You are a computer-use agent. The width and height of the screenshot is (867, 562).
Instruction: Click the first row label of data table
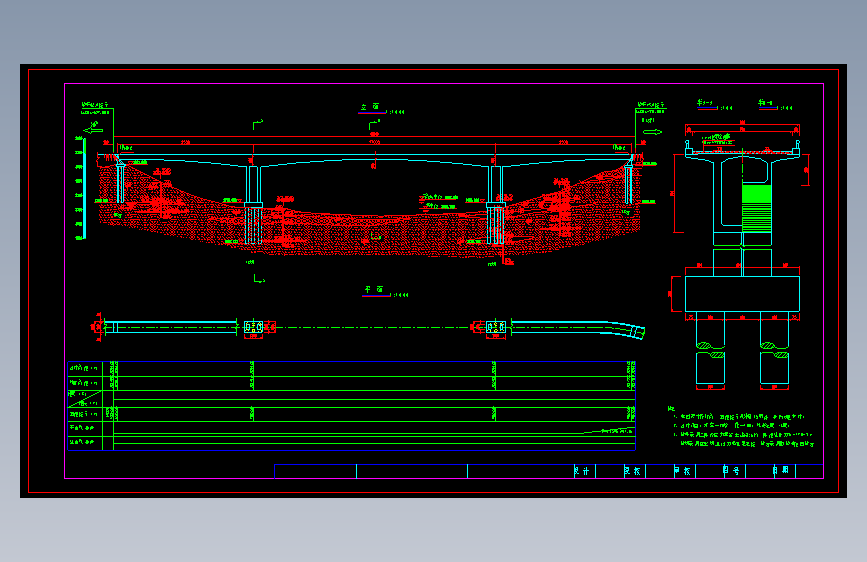point(83,368)
